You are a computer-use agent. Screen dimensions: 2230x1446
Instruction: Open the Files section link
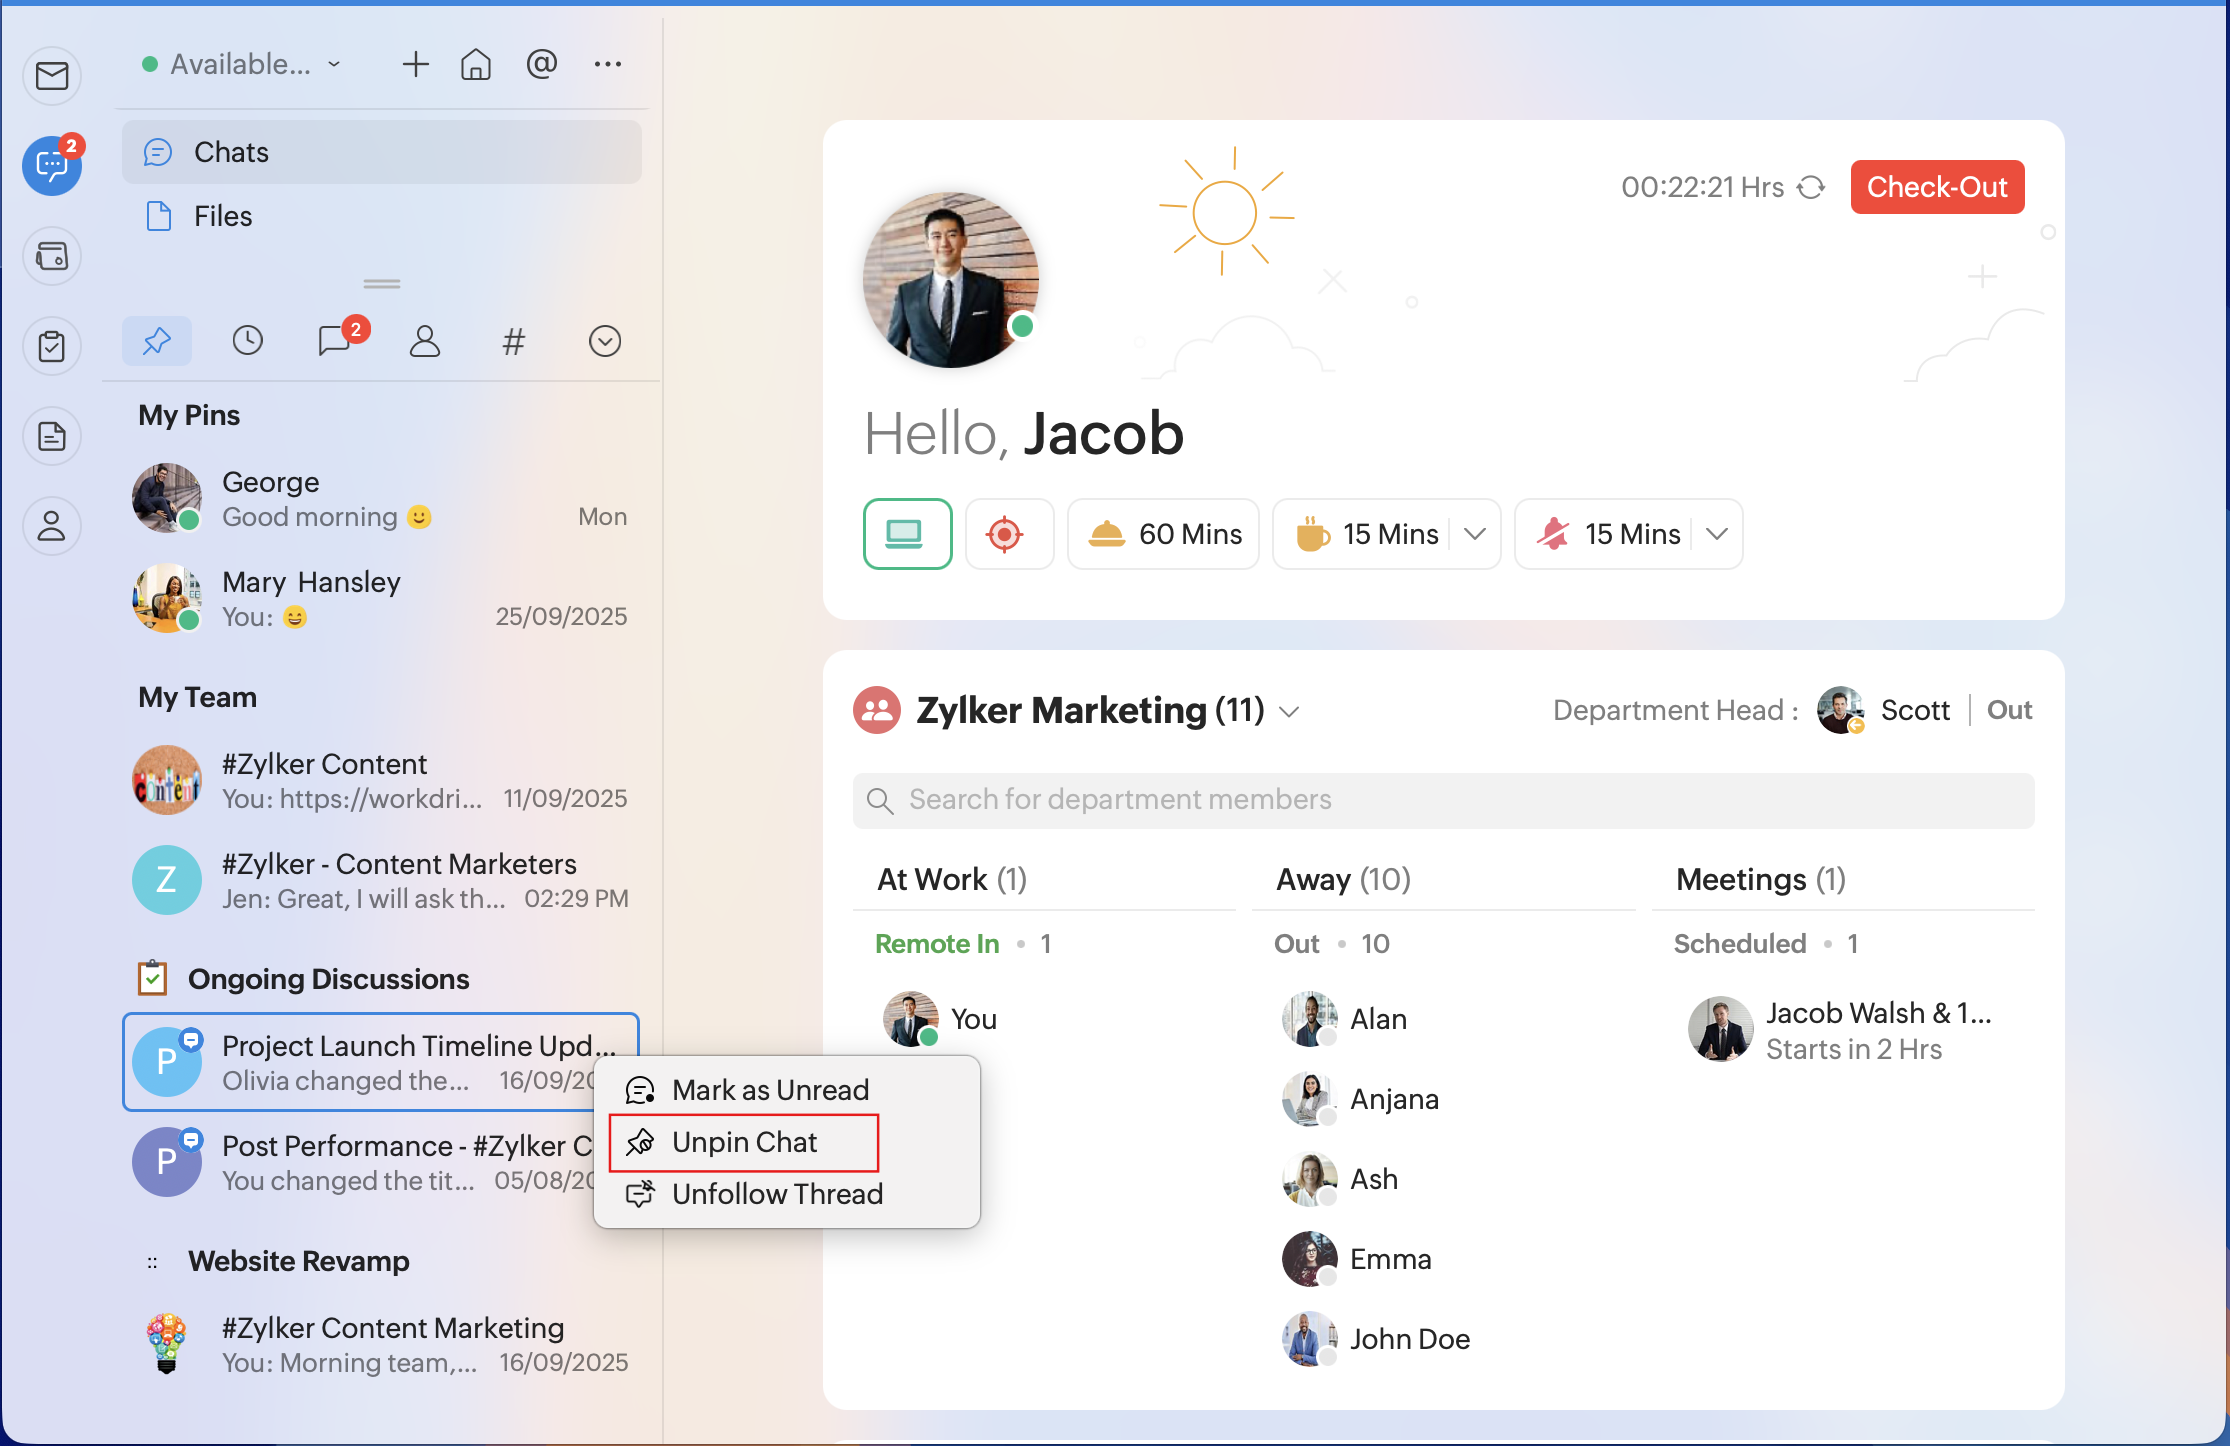pyautogui.click(x=222, y=216)
